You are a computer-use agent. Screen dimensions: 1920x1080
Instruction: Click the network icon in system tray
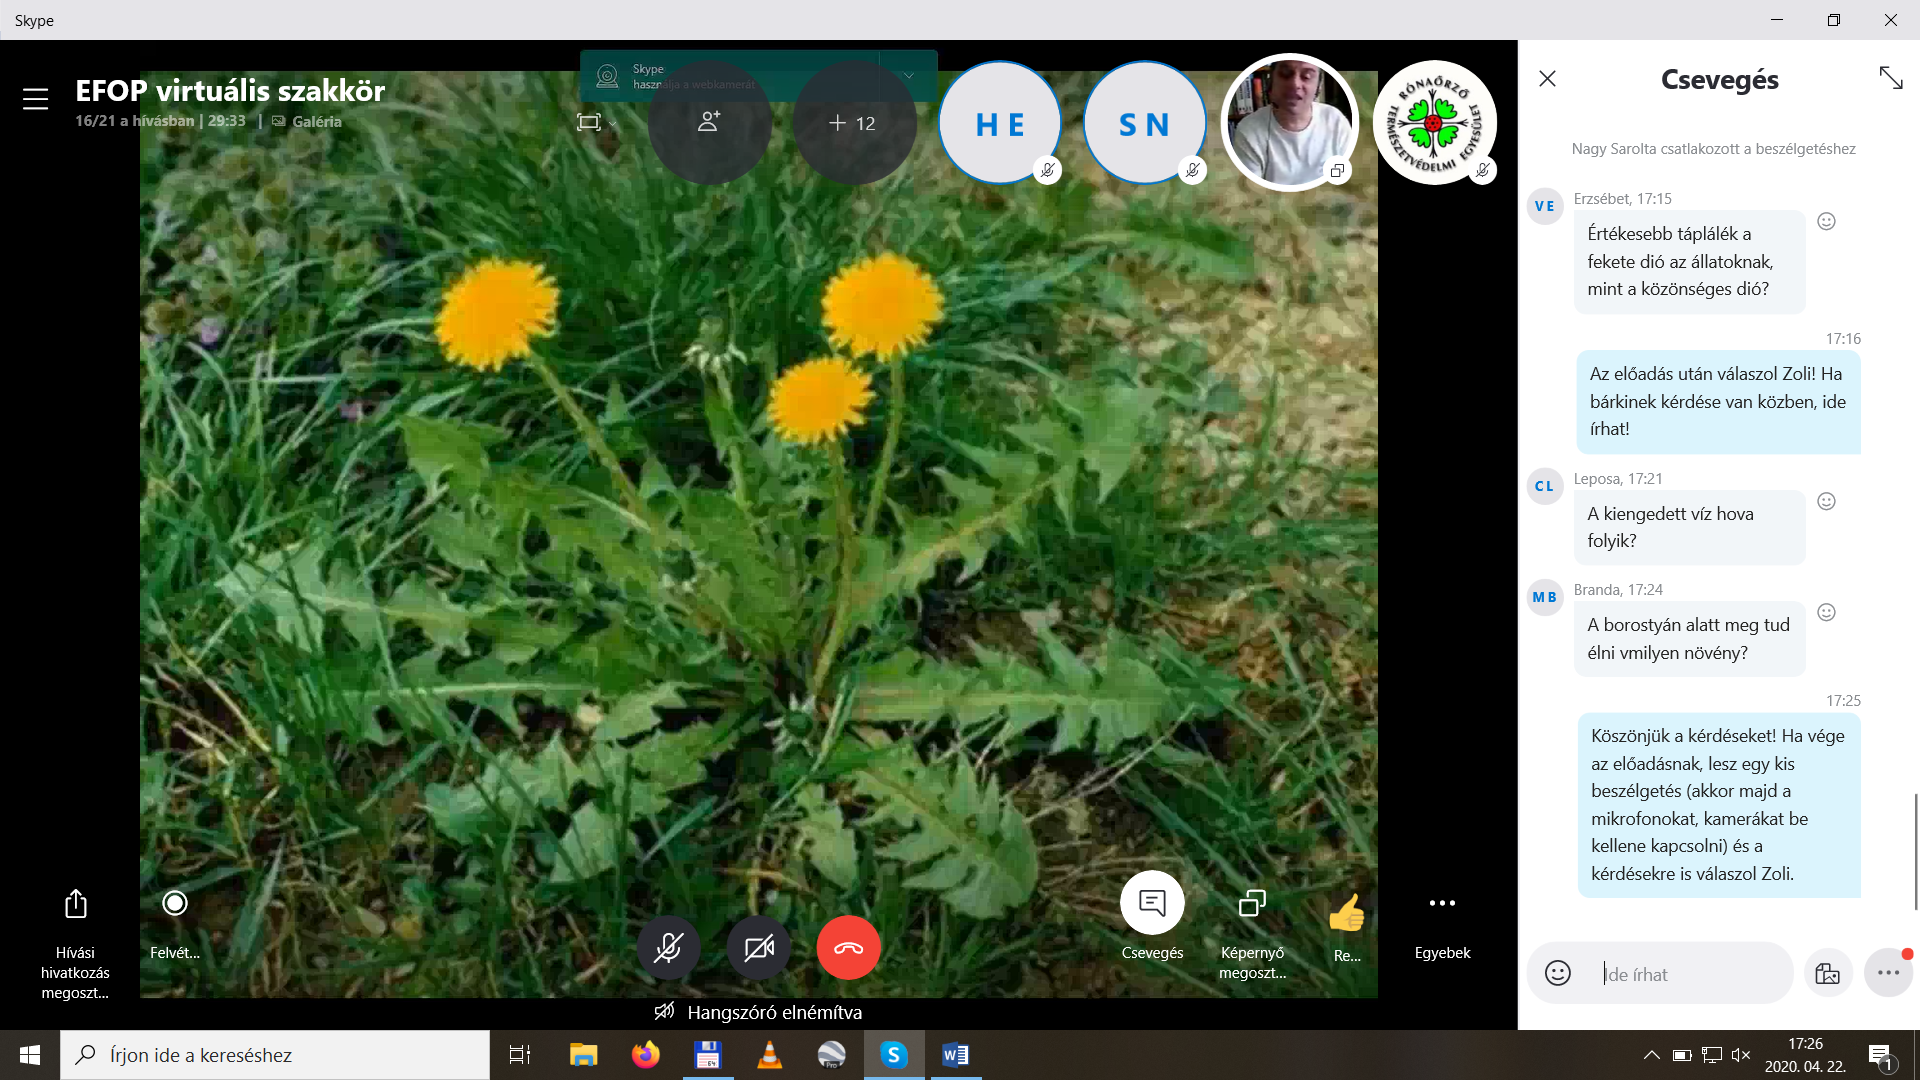[x=1712, y=1055]
